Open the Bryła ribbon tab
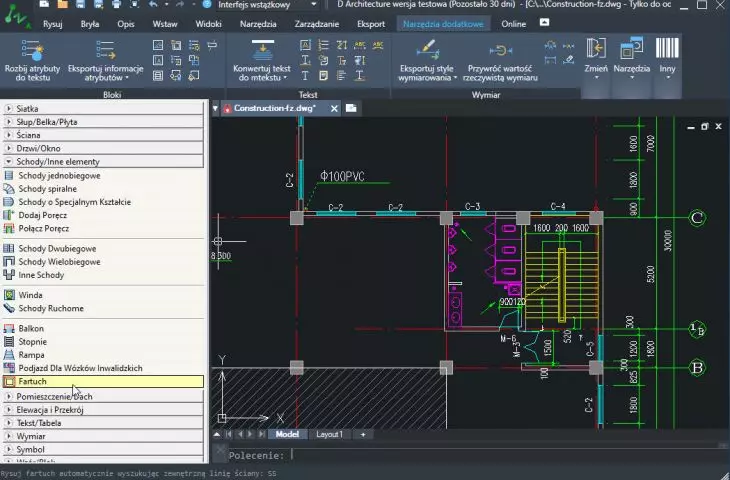Screen dimensions: 730x480 pos(89,24)
